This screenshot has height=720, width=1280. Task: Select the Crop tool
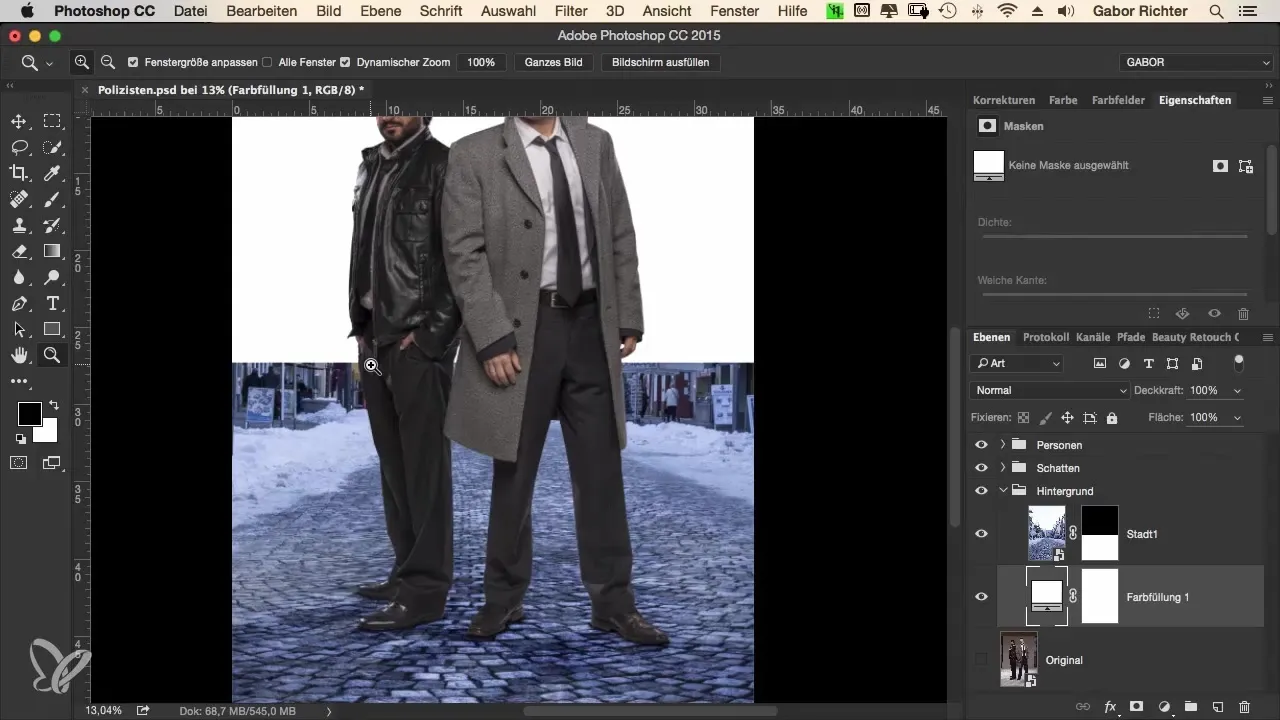19,173
